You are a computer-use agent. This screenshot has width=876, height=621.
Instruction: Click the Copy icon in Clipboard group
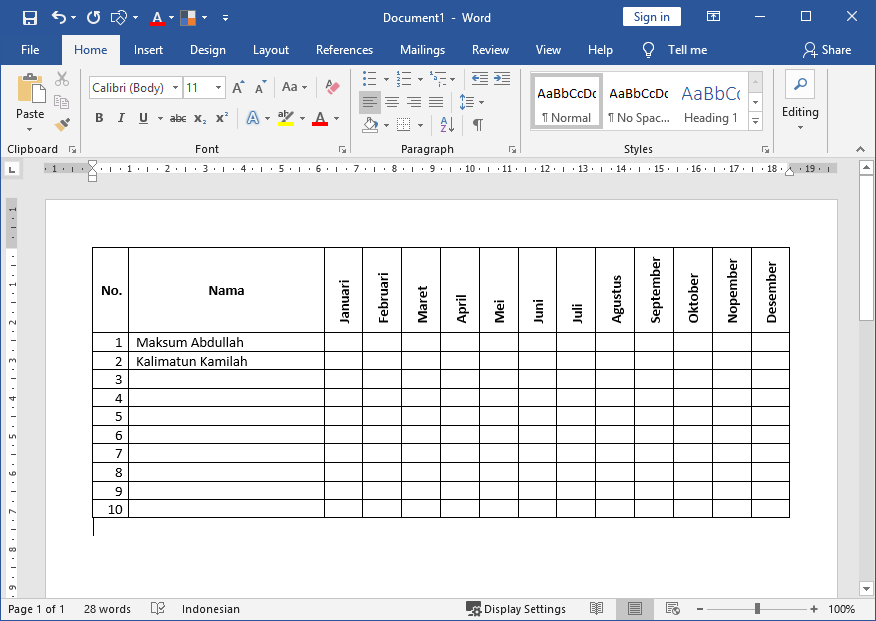(61, 102)
